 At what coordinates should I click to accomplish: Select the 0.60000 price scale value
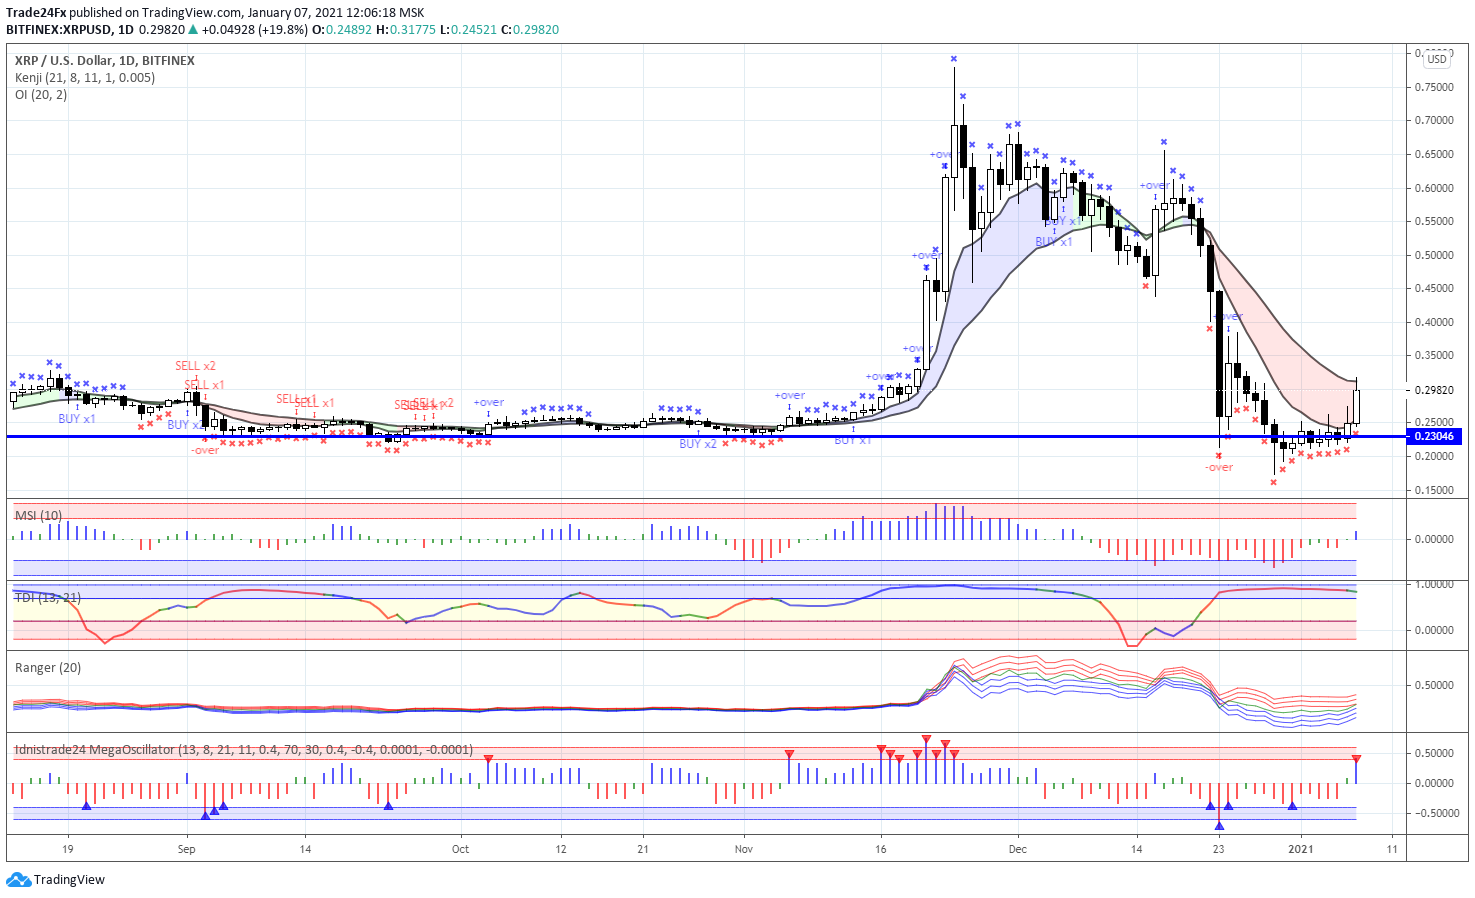tap(1434, 188)
